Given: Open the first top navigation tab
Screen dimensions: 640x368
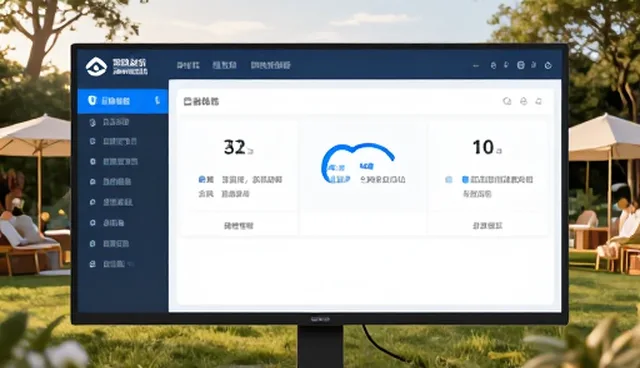Looking at the screenshot, I should click(188, 65).
